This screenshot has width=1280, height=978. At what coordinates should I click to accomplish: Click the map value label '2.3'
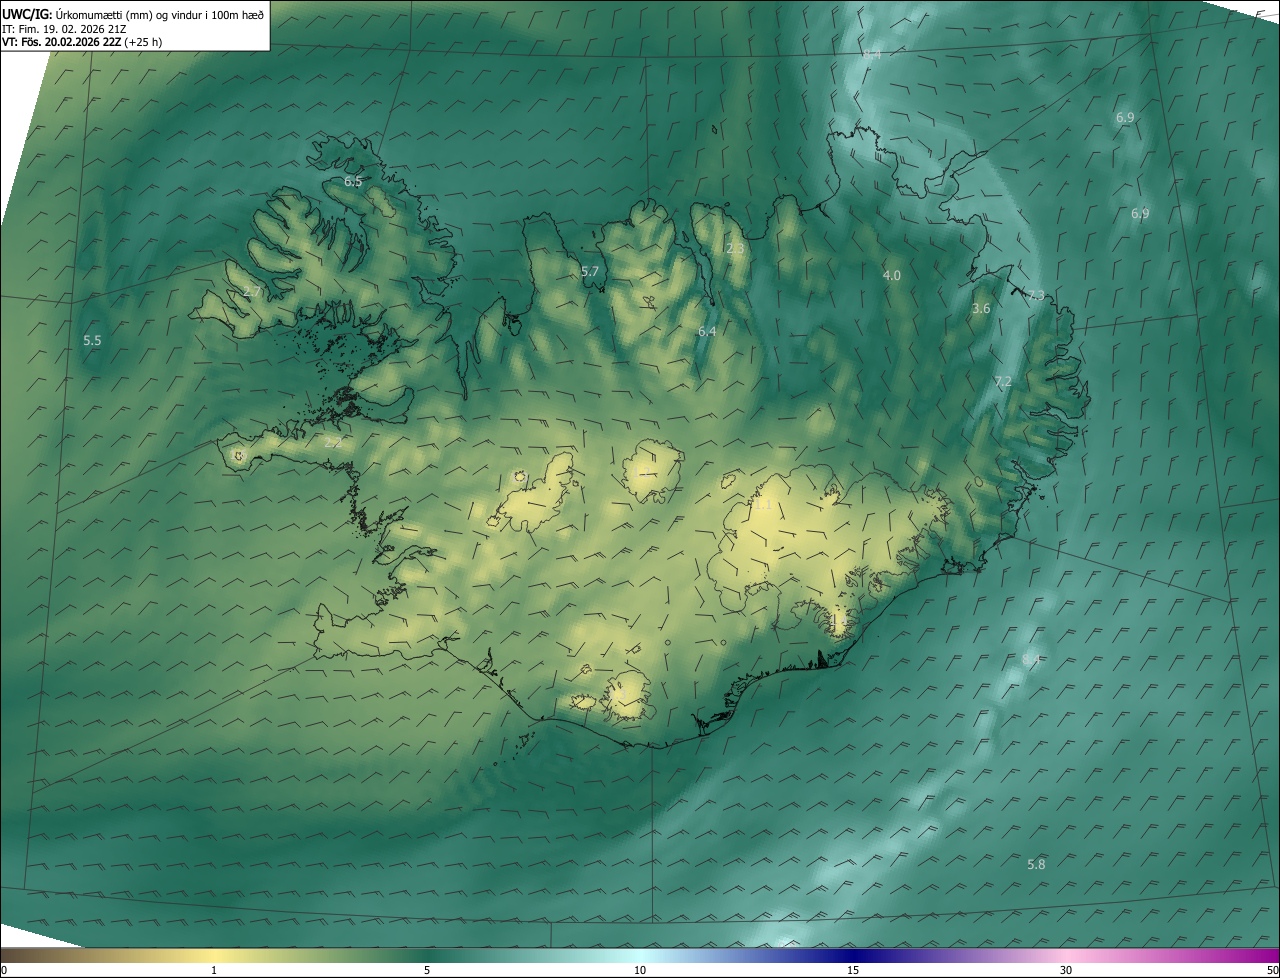735,248
